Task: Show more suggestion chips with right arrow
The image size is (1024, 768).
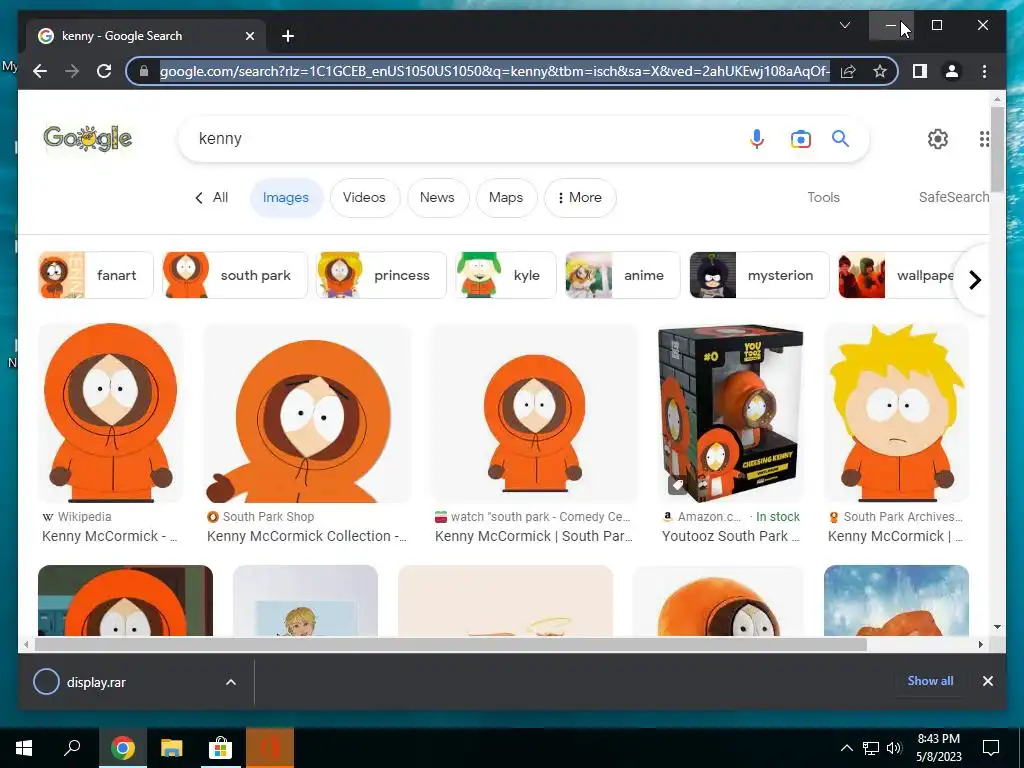Action: (974, 280)
